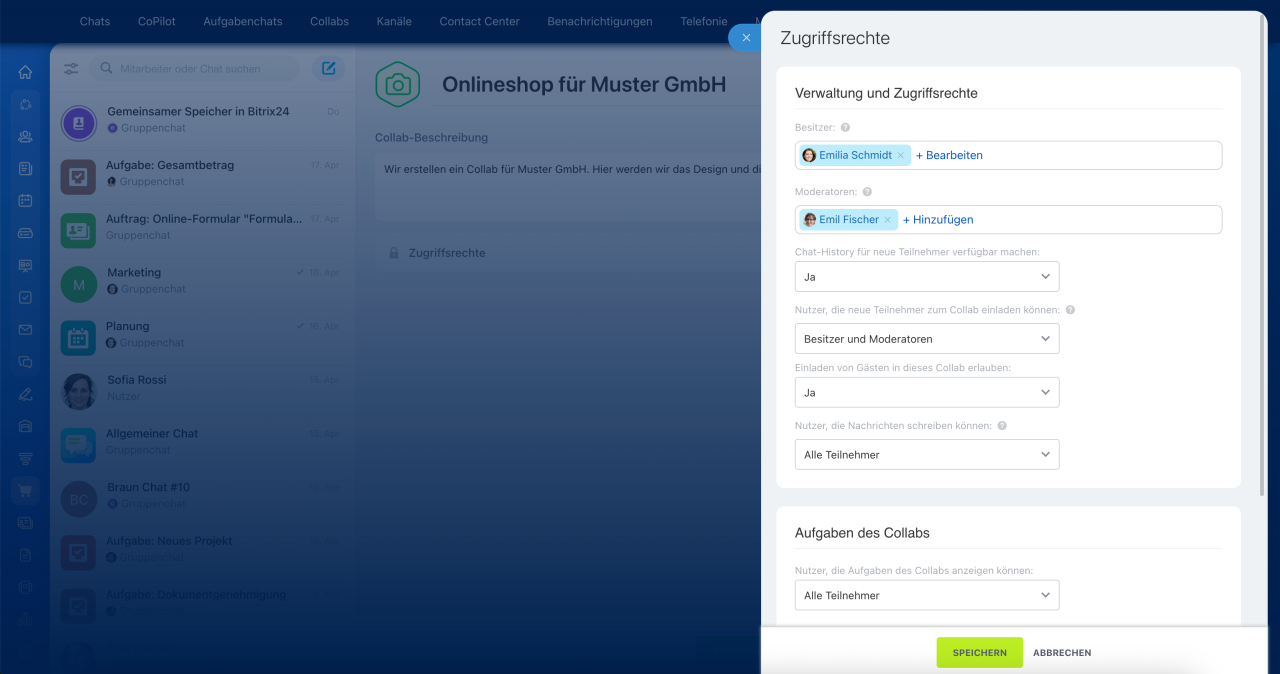
Task: Open the calendar icon in sidebar
Action: (x=25, y=201)
